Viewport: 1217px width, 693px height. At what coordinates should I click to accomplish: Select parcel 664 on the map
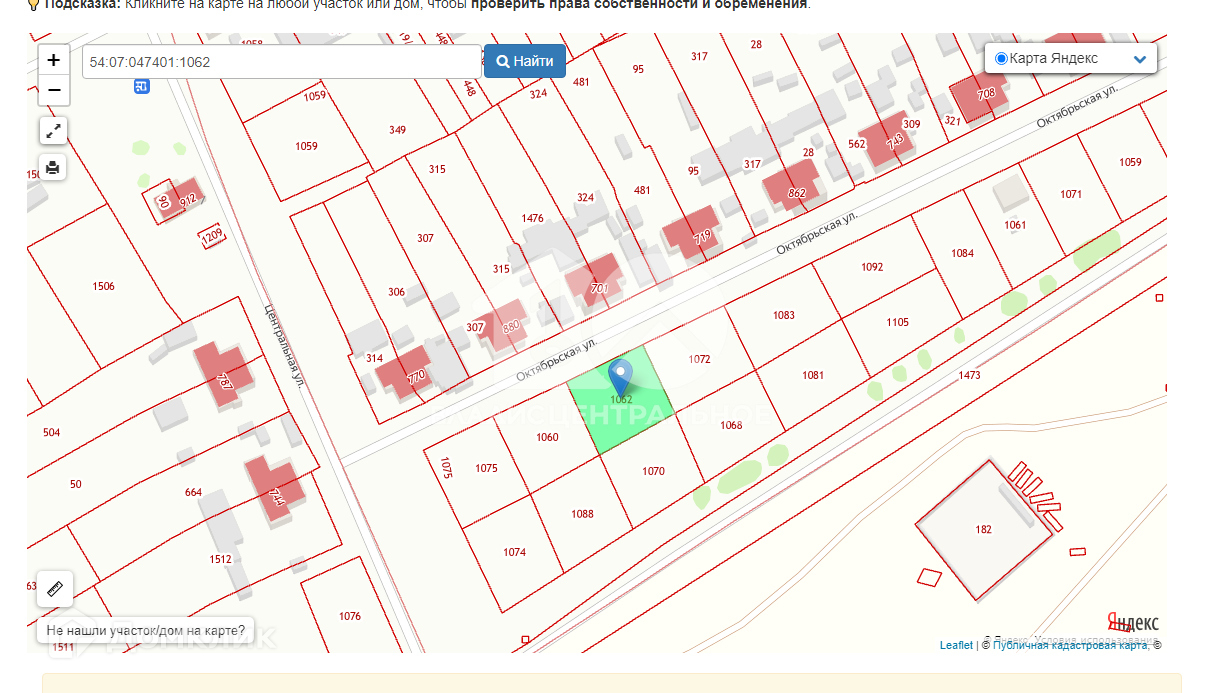193,492
